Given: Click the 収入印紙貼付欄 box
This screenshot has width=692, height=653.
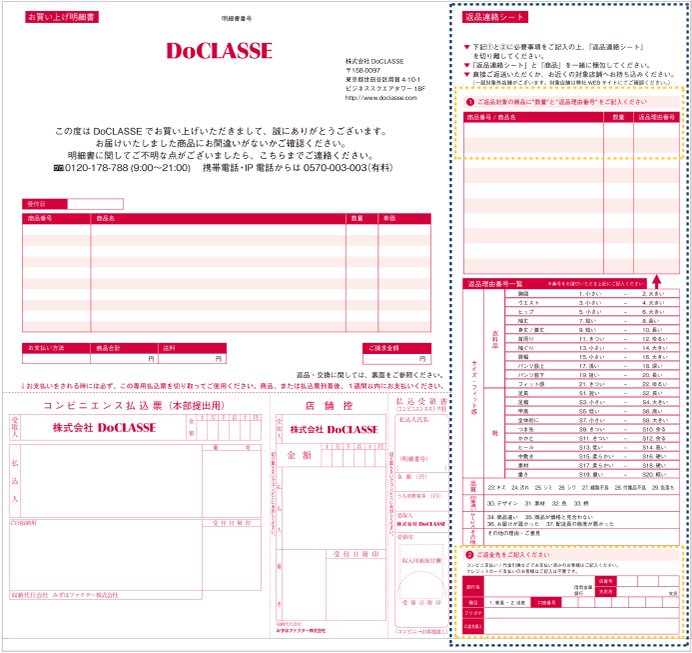Looking at the screenshot, I should click(x=421, y=560).
